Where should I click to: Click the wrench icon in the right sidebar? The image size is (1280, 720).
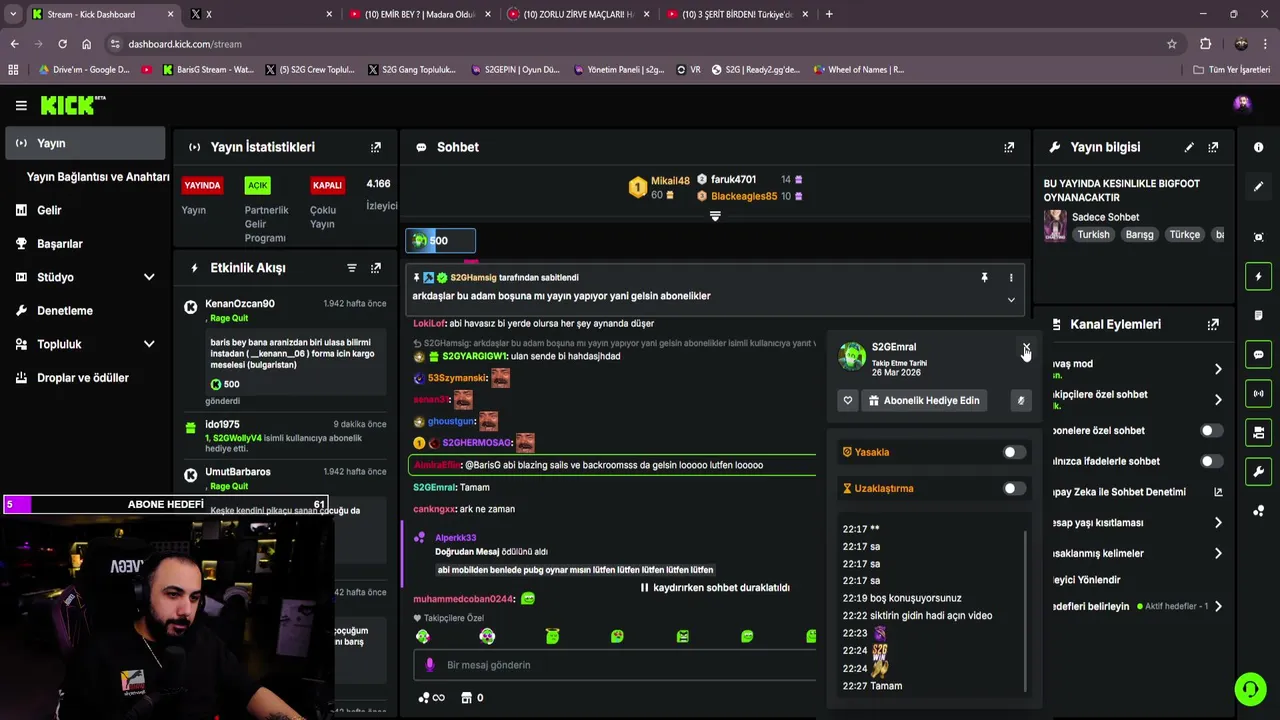point(1258,471)
